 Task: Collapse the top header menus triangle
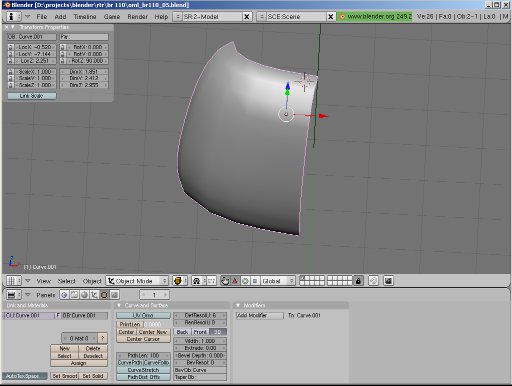[x=28, y=16]
